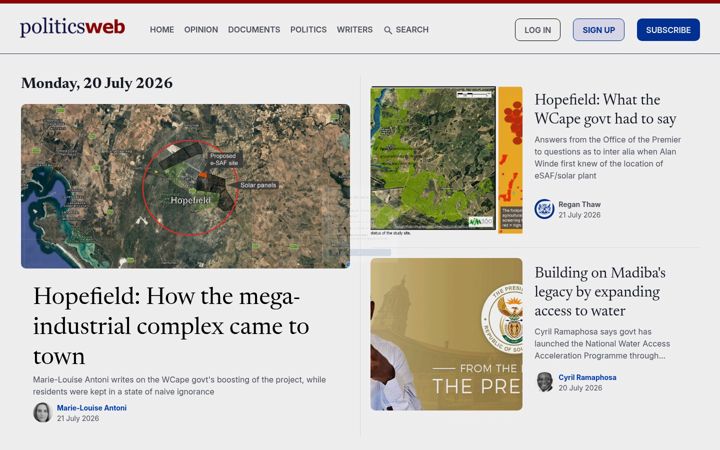Open Cyril Ramaphosa's author avatar
Screen dimensions: 720x450
(545, 382)
